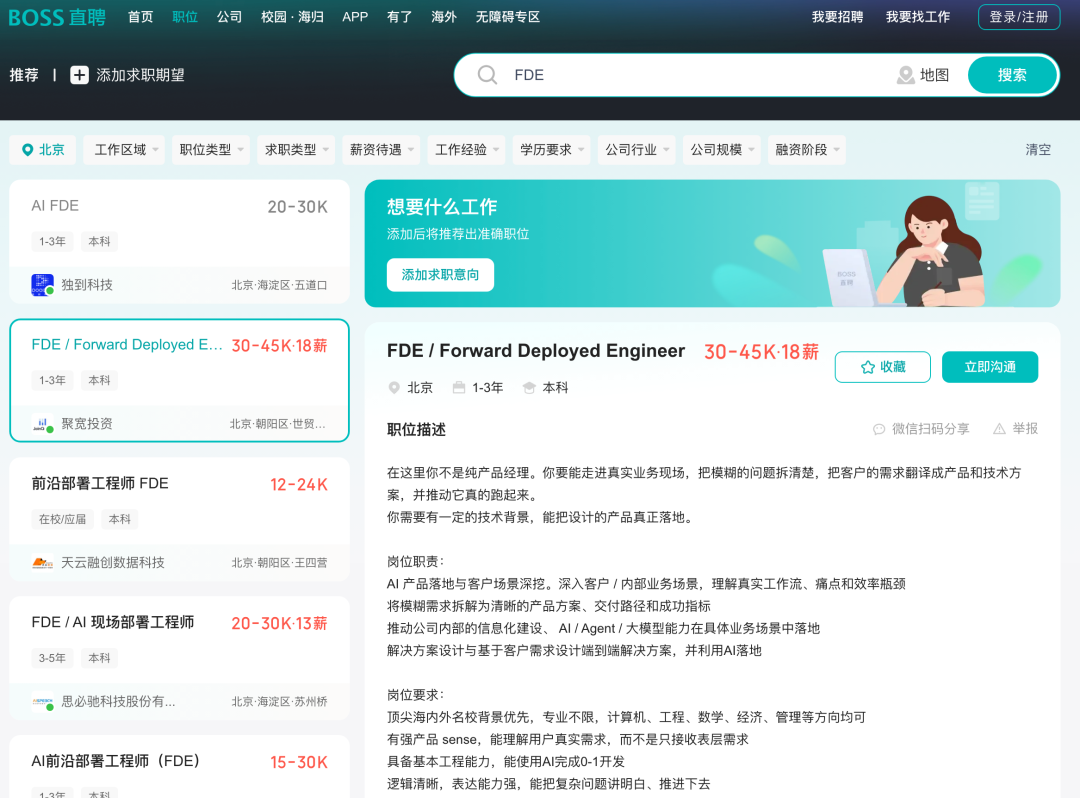
Task: Open the 工作经验 dropdown
Action: [x=466, y=149]
